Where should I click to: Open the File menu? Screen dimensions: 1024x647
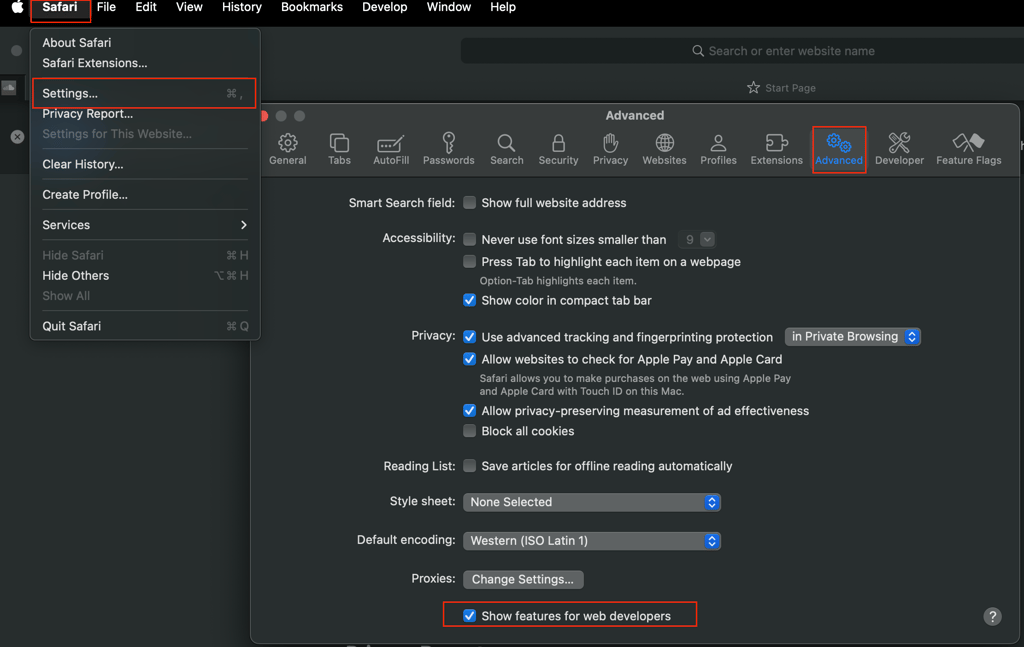click(106, 7)
